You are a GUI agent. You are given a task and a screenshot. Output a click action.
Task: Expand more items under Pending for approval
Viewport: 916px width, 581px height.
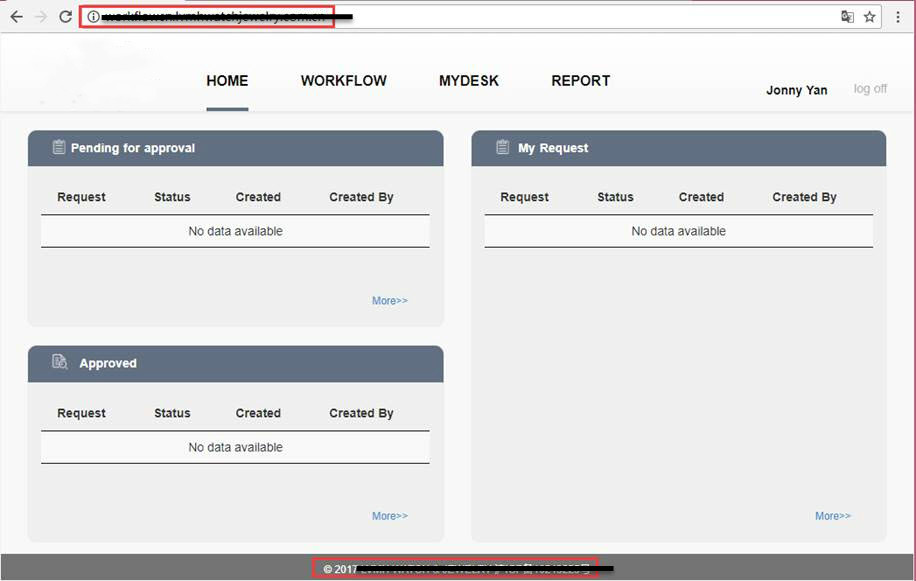coord(389,300)
